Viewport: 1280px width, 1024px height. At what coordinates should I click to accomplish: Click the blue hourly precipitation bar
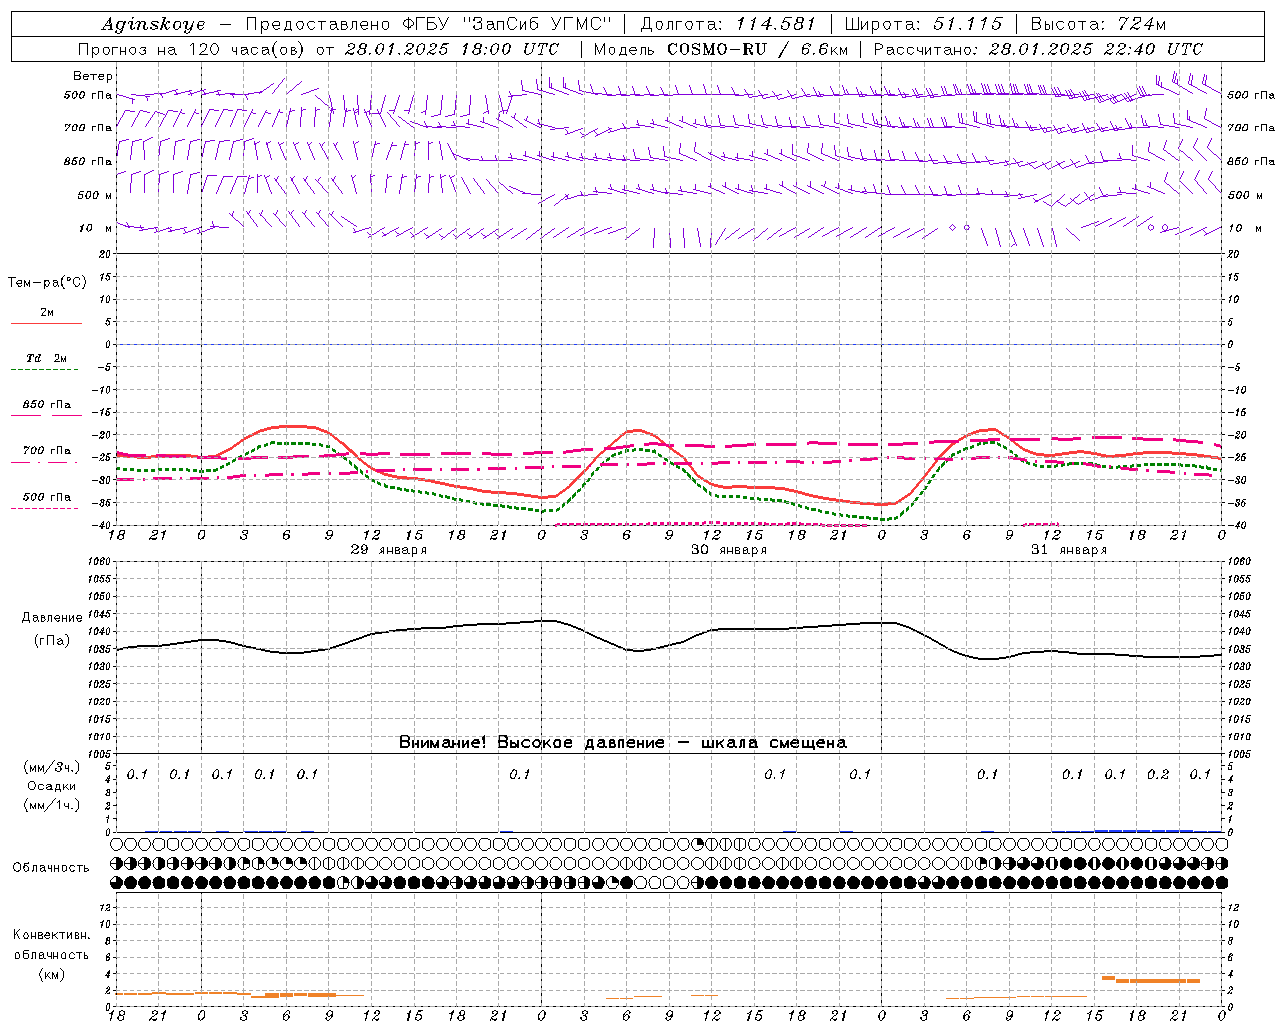1144,830
